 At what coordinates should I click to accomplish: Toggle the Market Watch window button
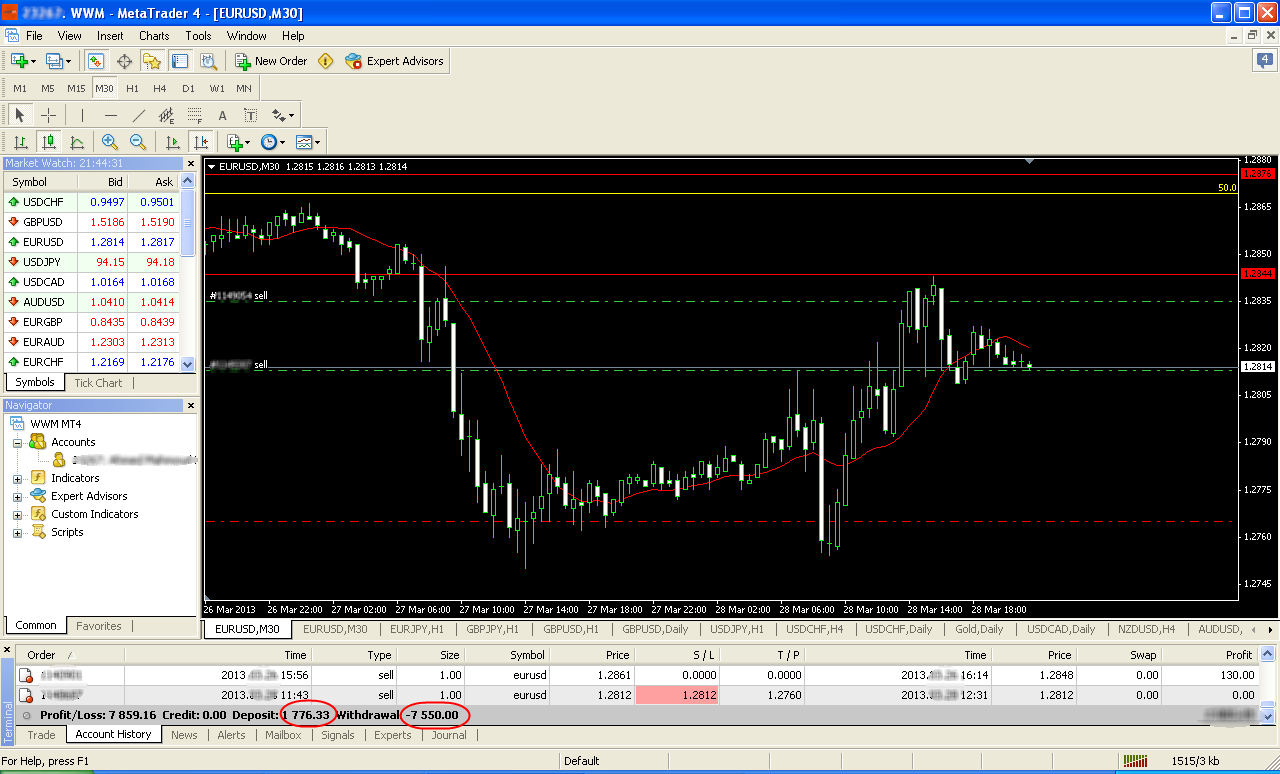click(x=96, y=61)
